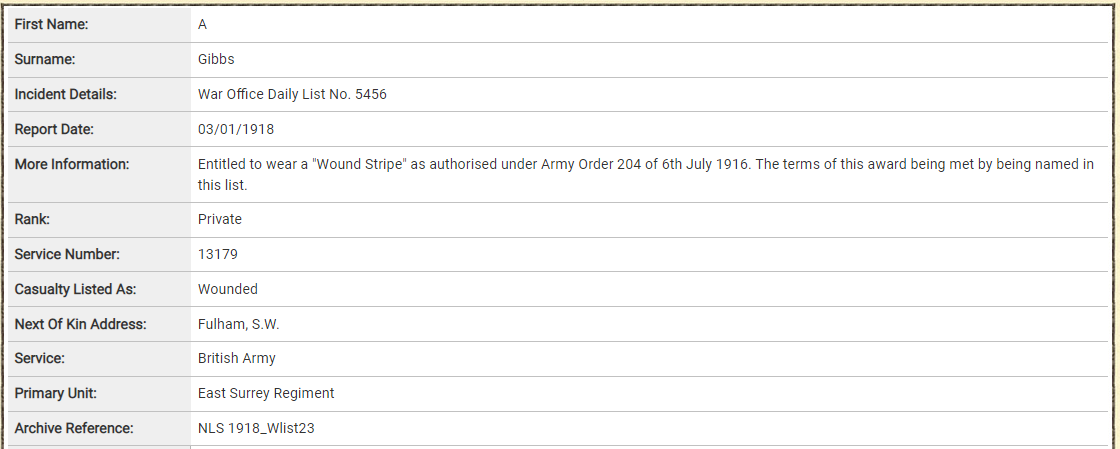
Task: Click the First Name label
Action: pos(51,24)
